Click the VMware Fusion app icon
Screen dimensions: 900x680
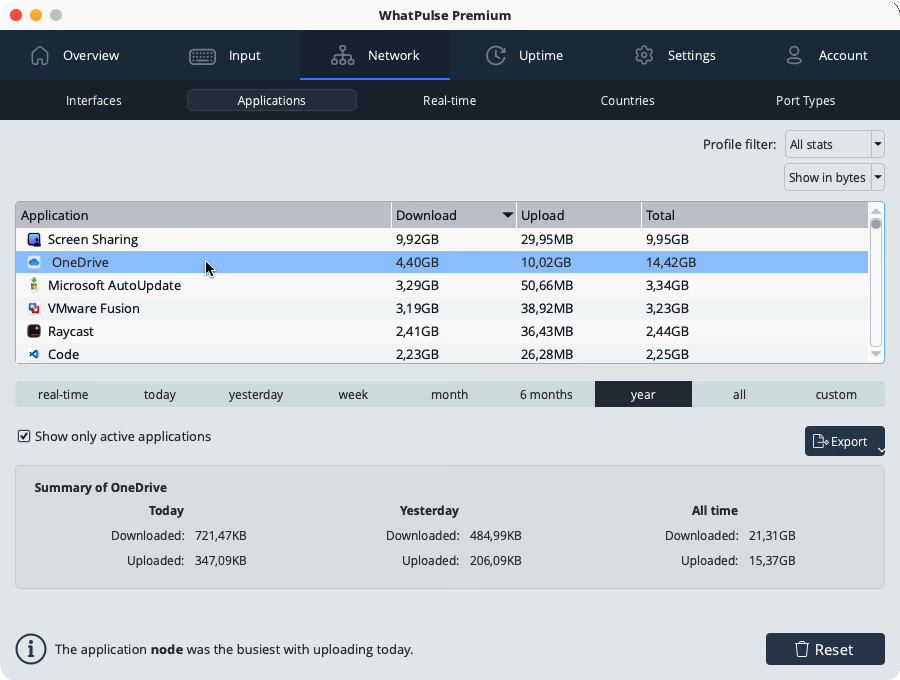pos(34,308)
